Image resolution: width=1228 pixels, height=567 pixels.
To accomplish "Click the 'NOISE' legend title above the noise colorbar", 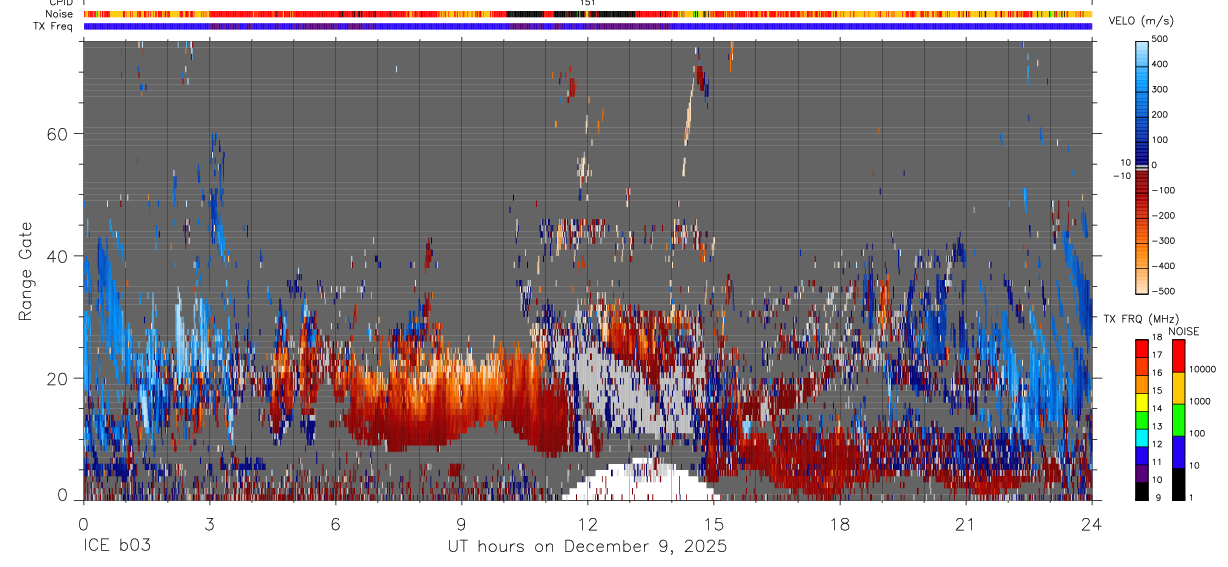I will click(1184, 331).
